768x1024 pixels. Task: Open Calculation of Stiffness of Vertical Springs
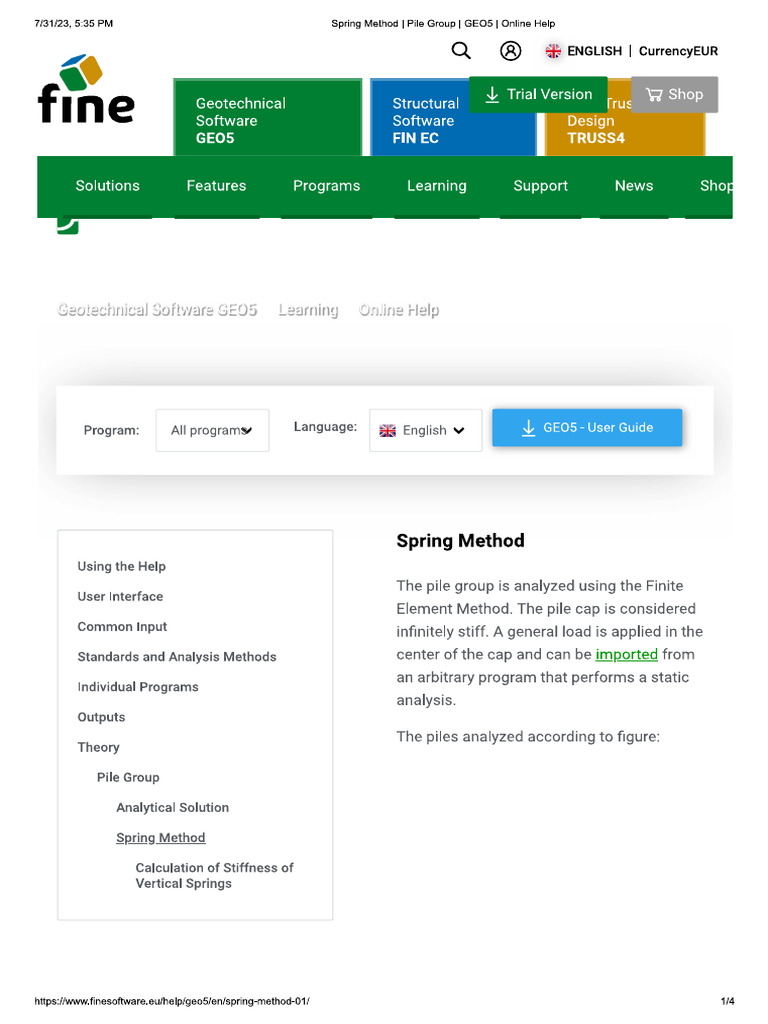click(x=214, y=876)
